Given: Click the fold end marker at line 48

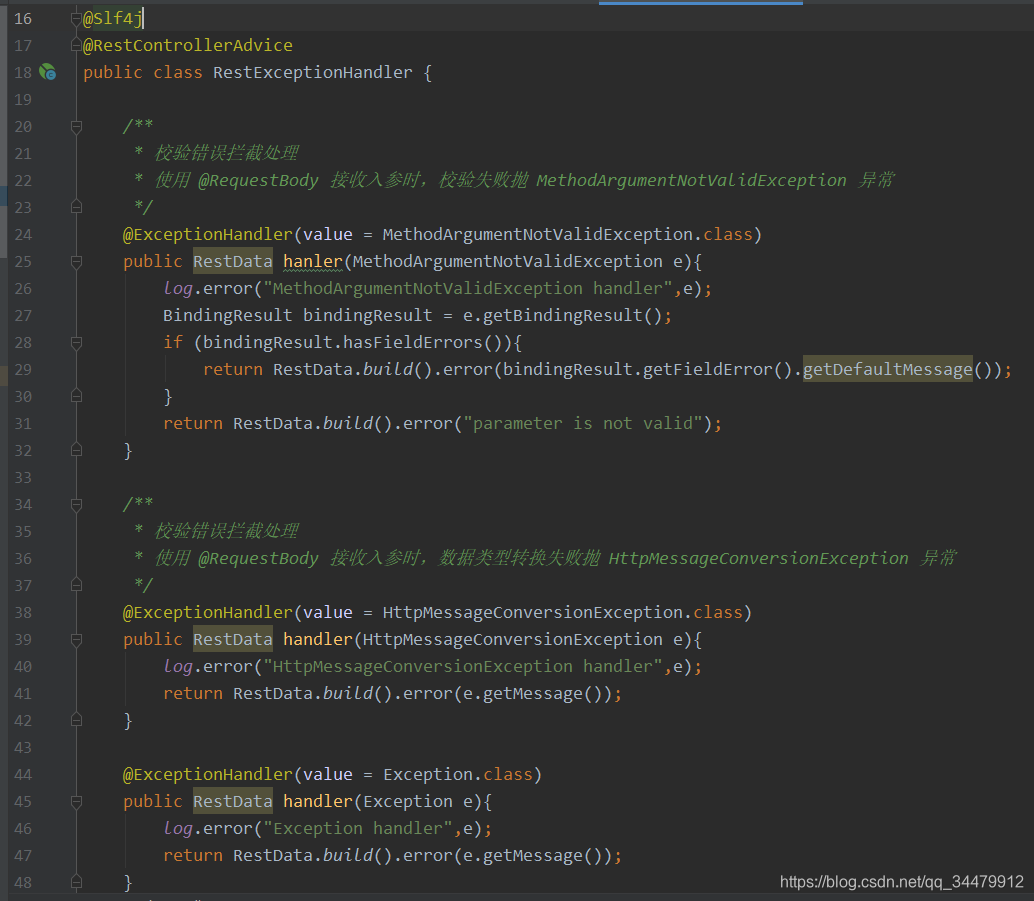Looking at the screenshot, I should pyautogui.click(x=76, y=883).
